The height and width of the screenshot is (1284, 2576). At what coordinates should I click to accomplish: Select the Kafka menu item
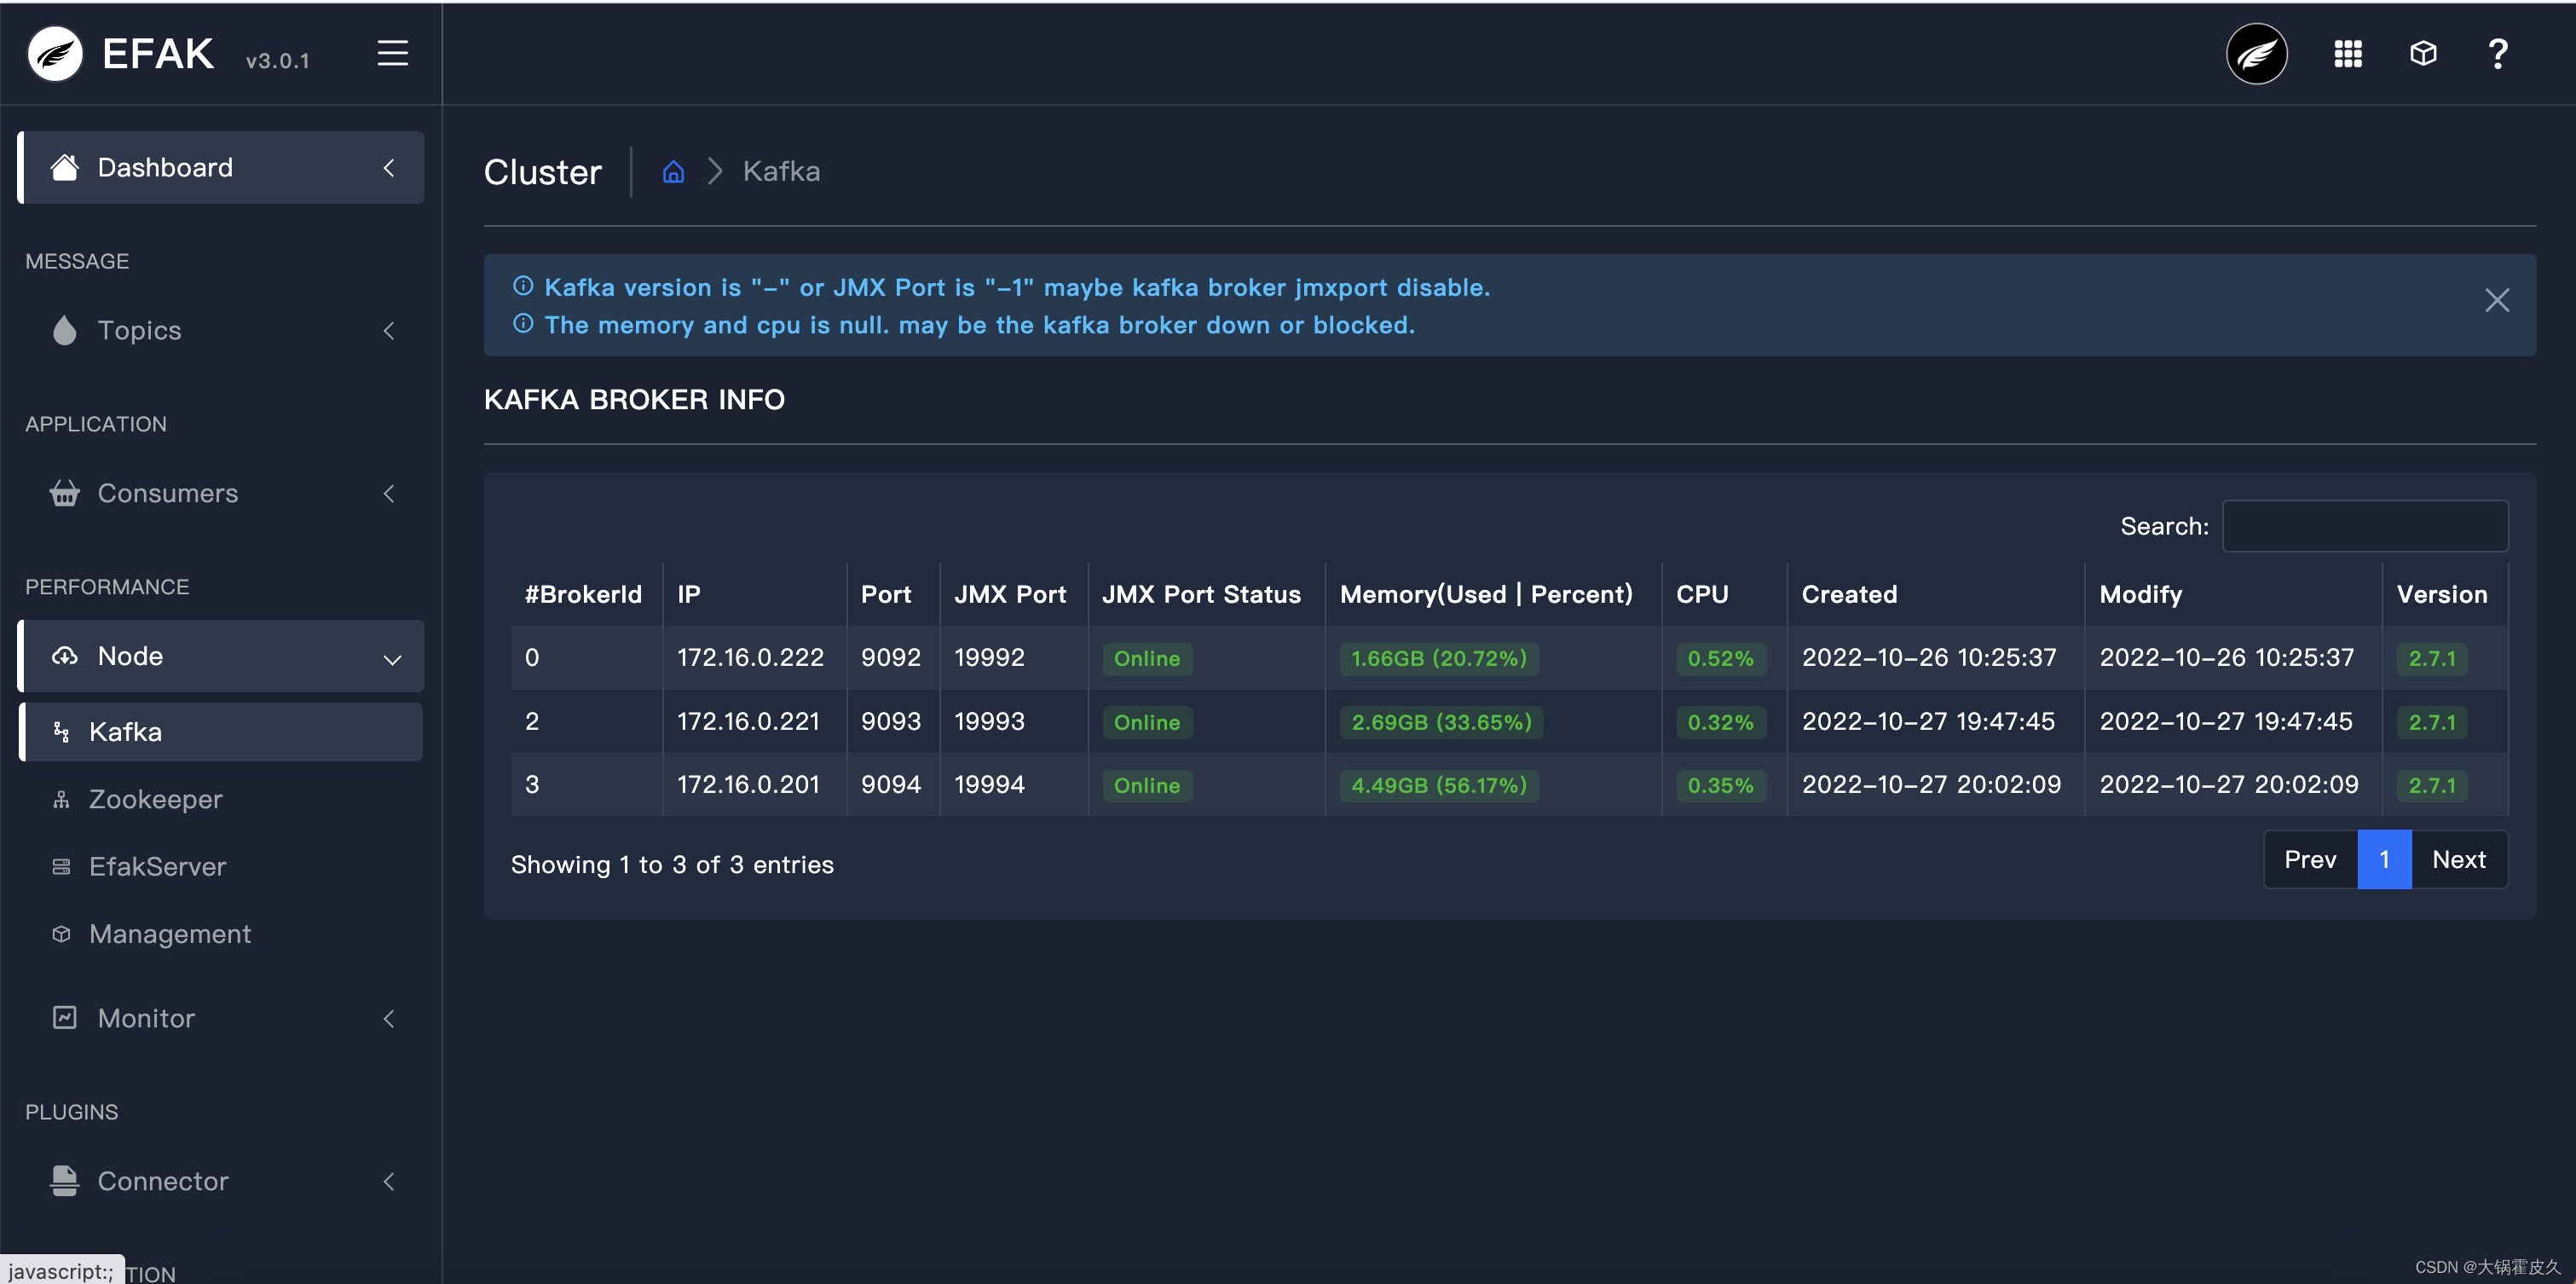pos(125,731)
